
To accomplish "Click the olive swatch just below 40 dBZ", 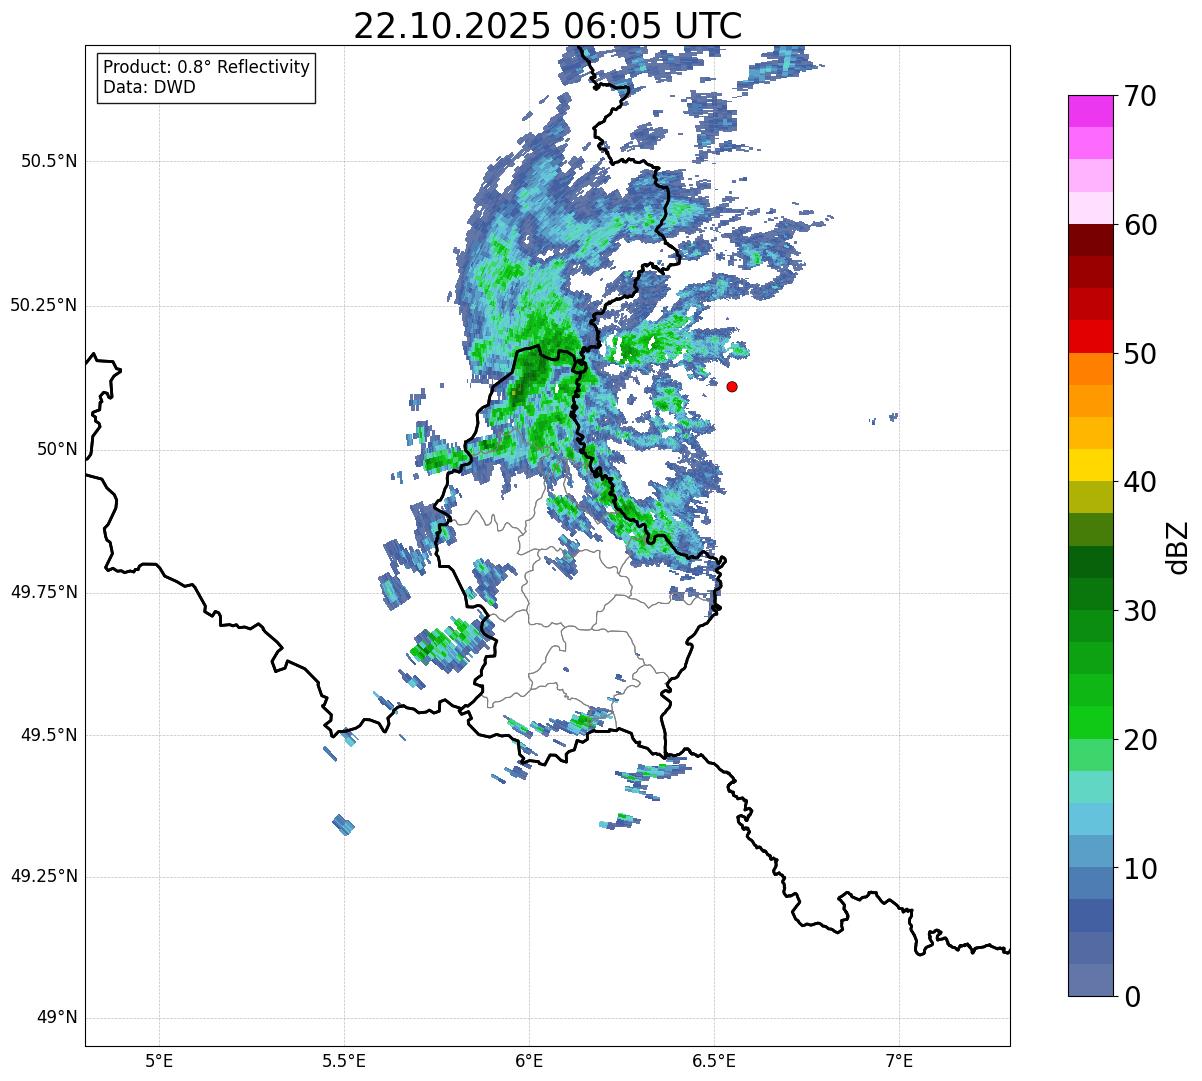I will point(1090,497).
